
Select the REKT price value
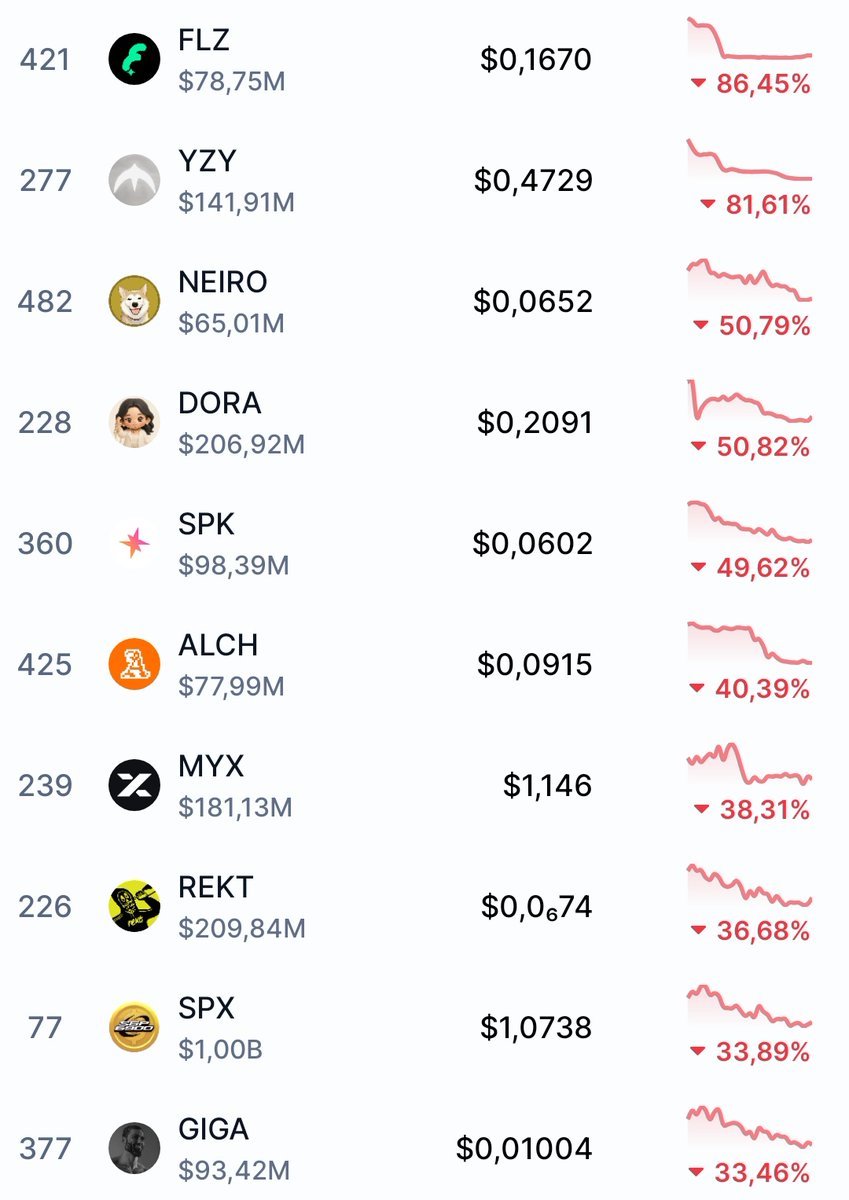(537, 907)
